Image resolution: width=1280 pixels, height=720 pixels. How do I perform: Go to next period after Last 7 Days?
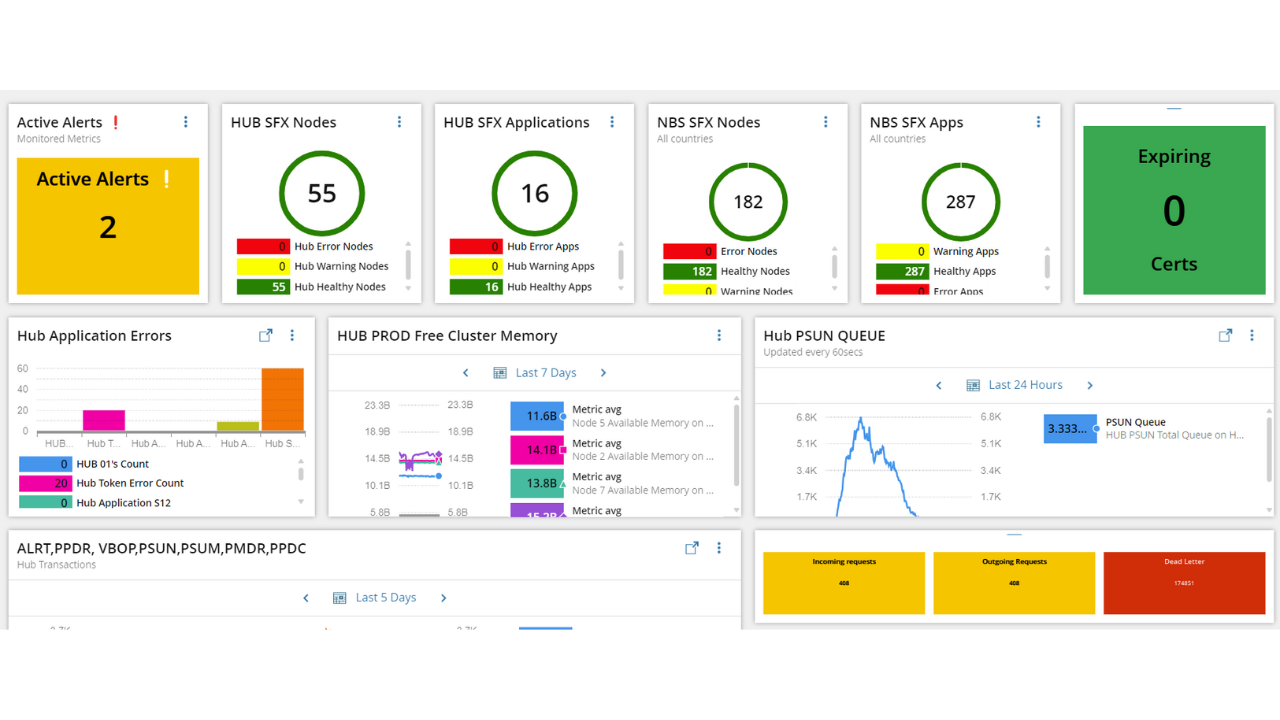coord(603,373)
